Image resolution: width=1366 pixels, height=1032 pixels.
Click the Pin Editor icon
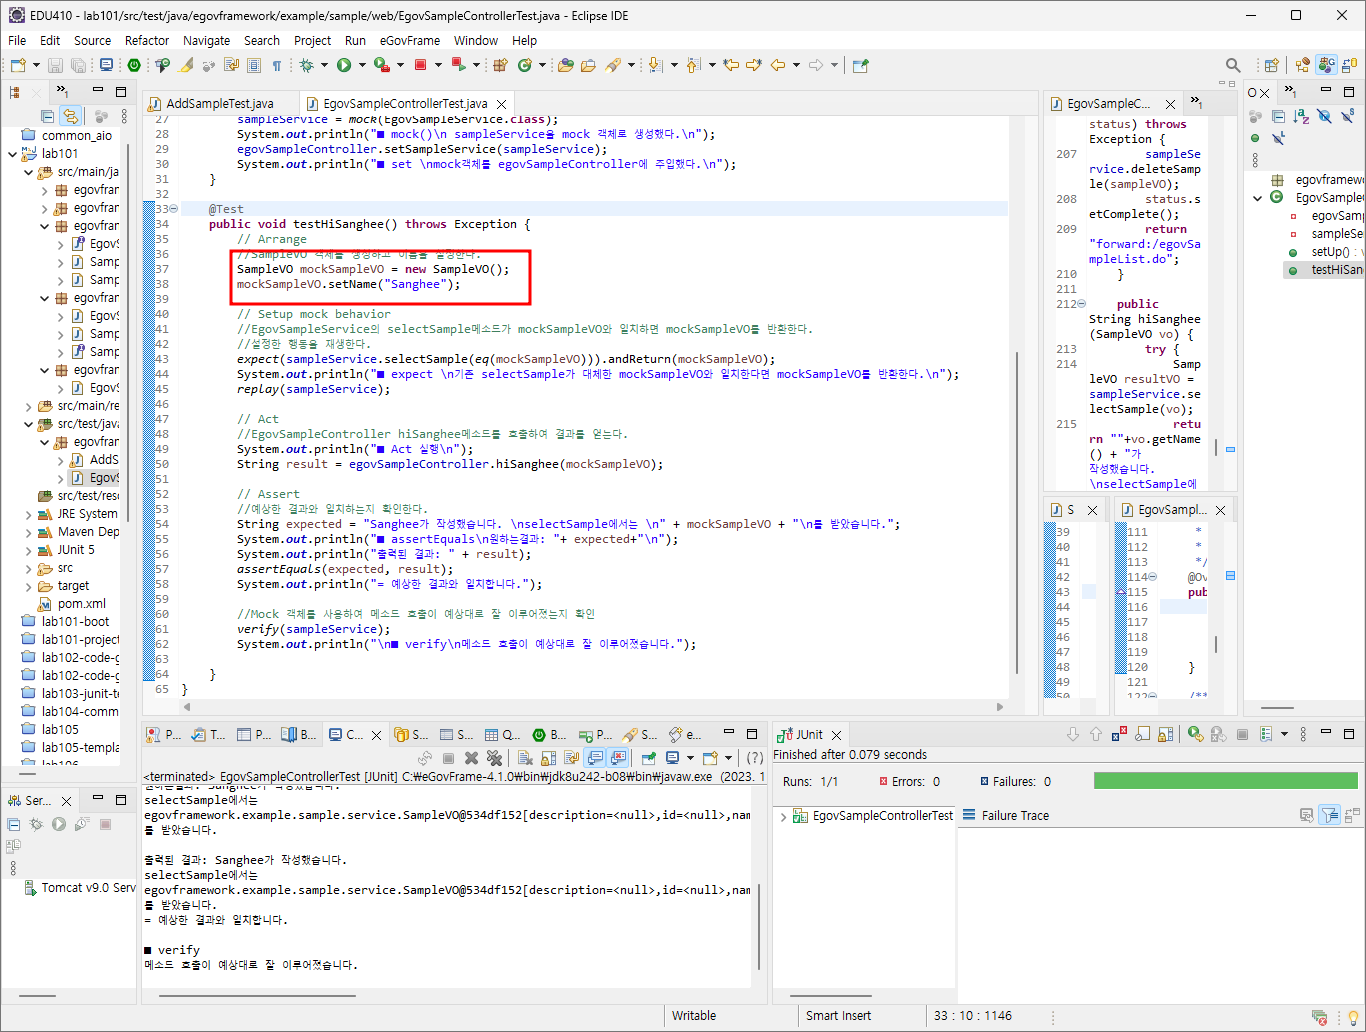[x=860, y=65]
